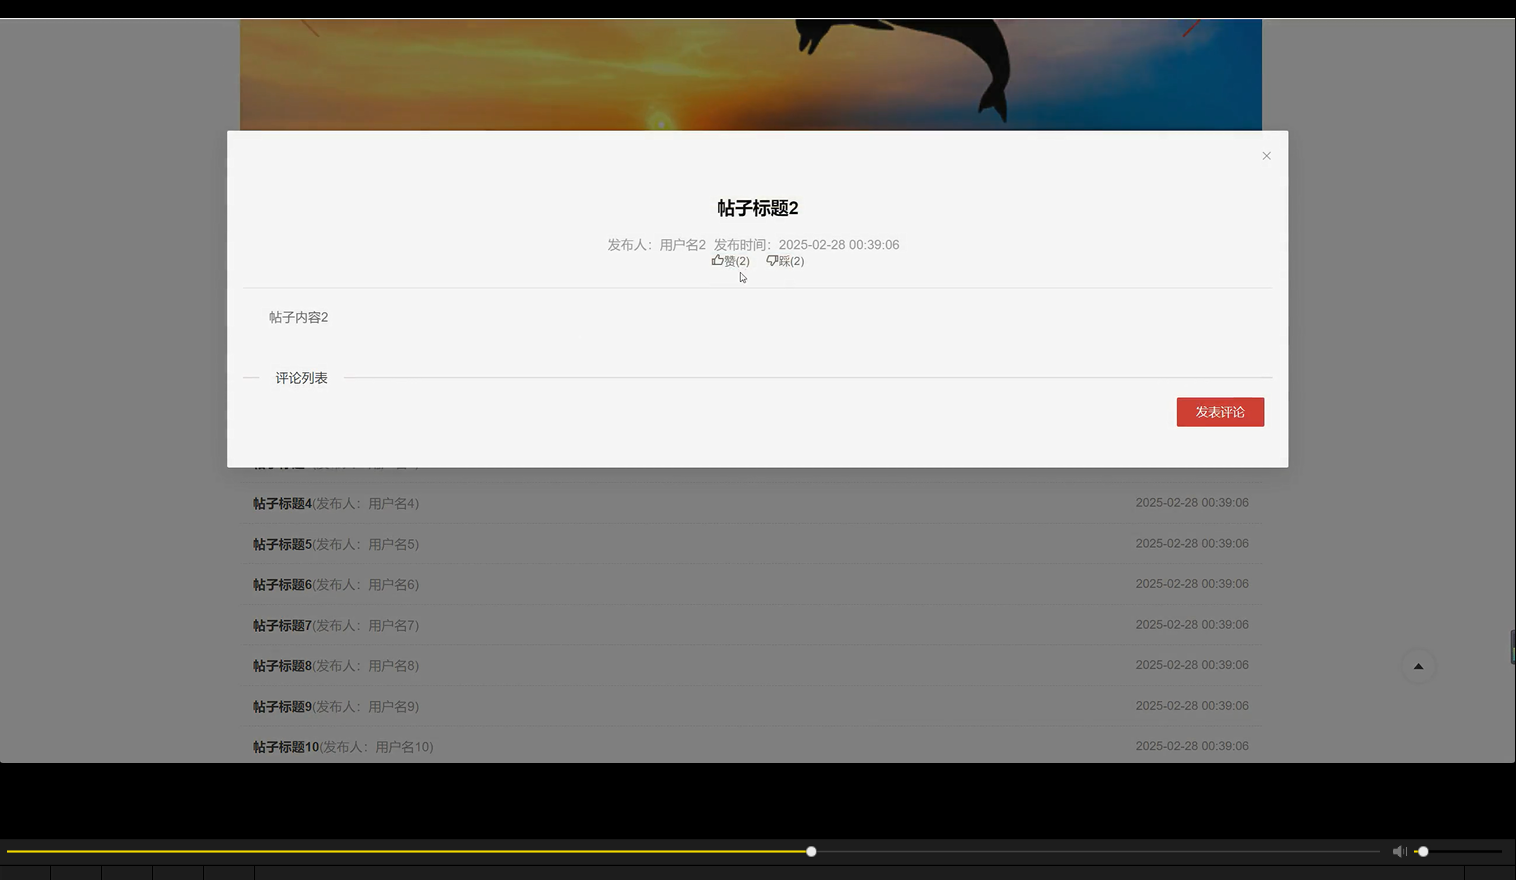1516x880 pixels.
Task: Click the video progress bar handle
Action: coord(811,851)
